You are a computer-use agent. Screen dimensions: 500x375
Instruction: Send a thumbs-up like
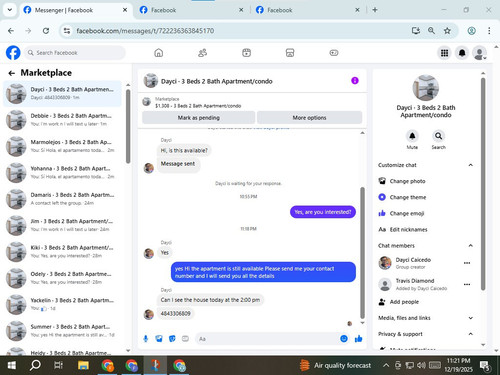(358, 339)
